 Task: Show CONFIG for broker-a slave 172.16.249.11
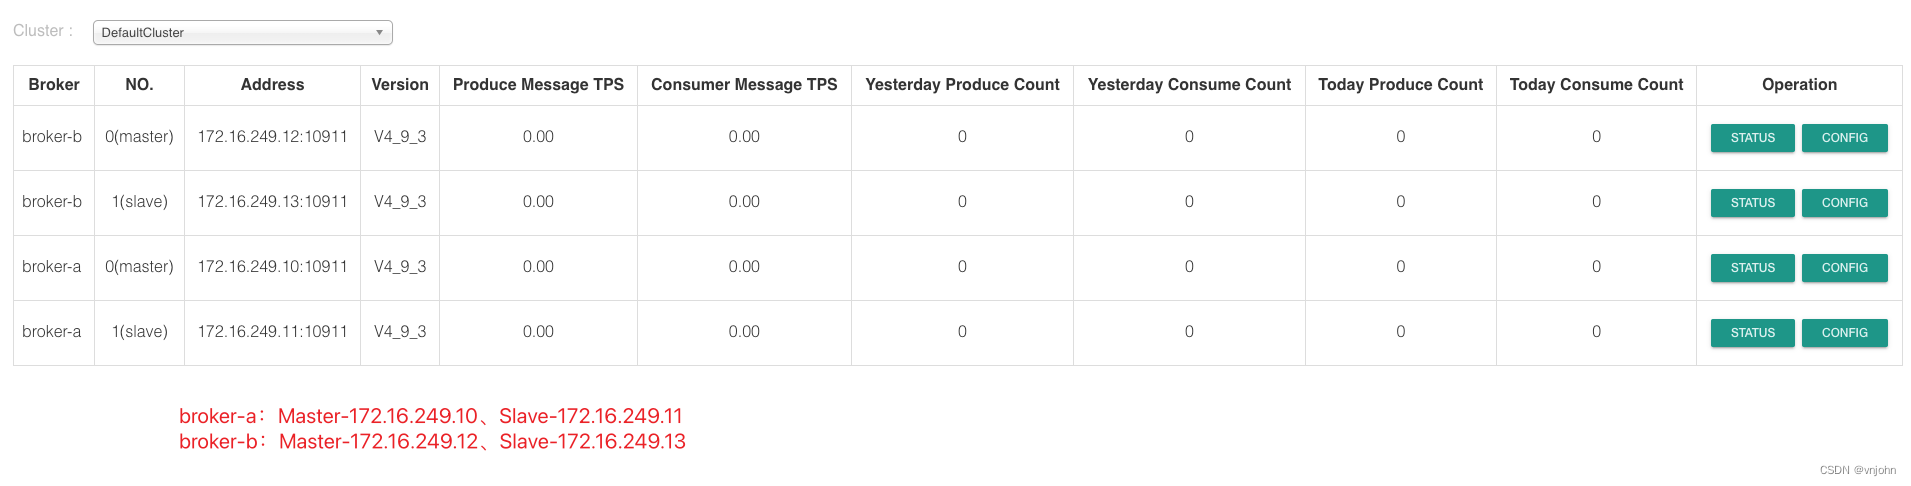[1844, 333]
